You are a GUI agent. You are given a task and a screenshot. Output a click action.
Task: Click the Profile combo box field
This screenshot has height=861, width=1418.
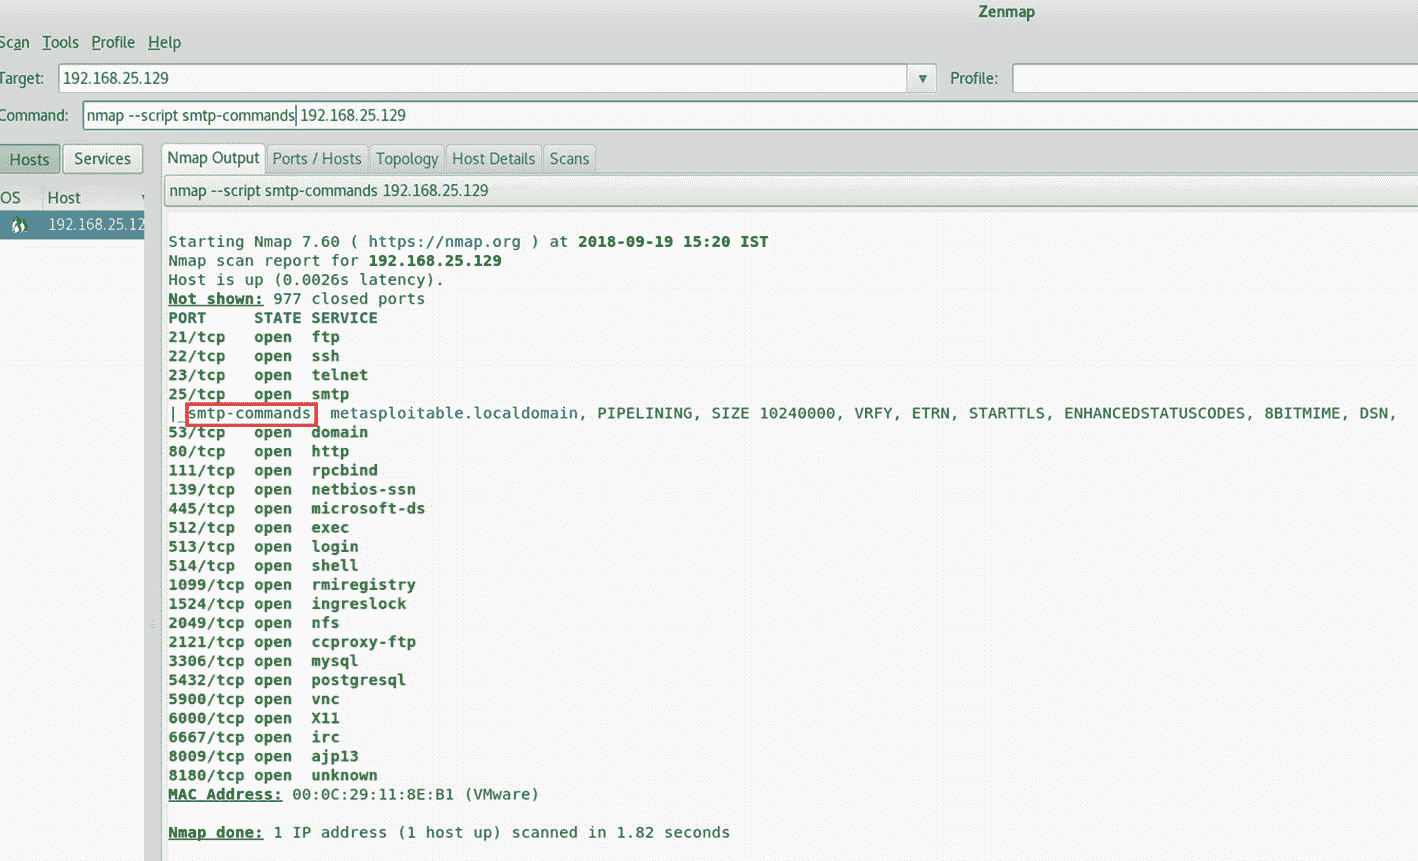tap(1215, 78)
